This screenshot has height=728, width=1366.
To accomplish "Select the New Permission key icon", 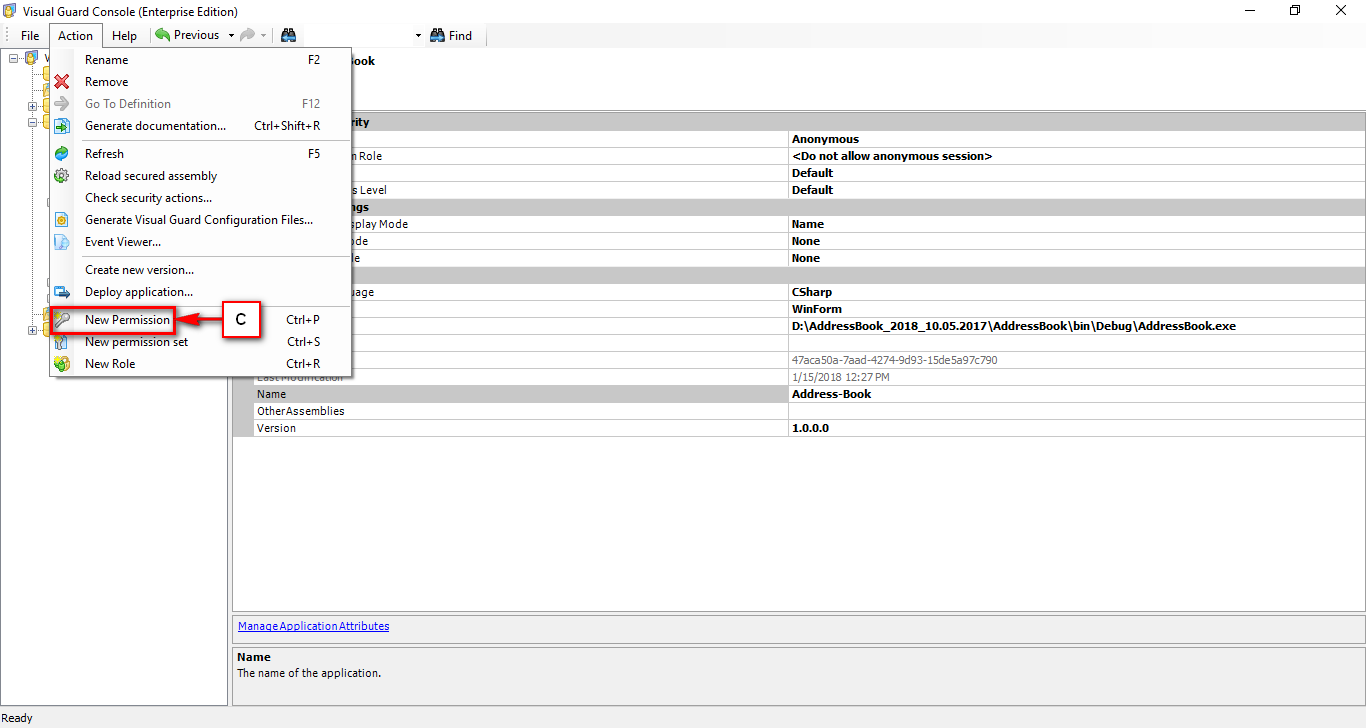I will click(62, 320).
